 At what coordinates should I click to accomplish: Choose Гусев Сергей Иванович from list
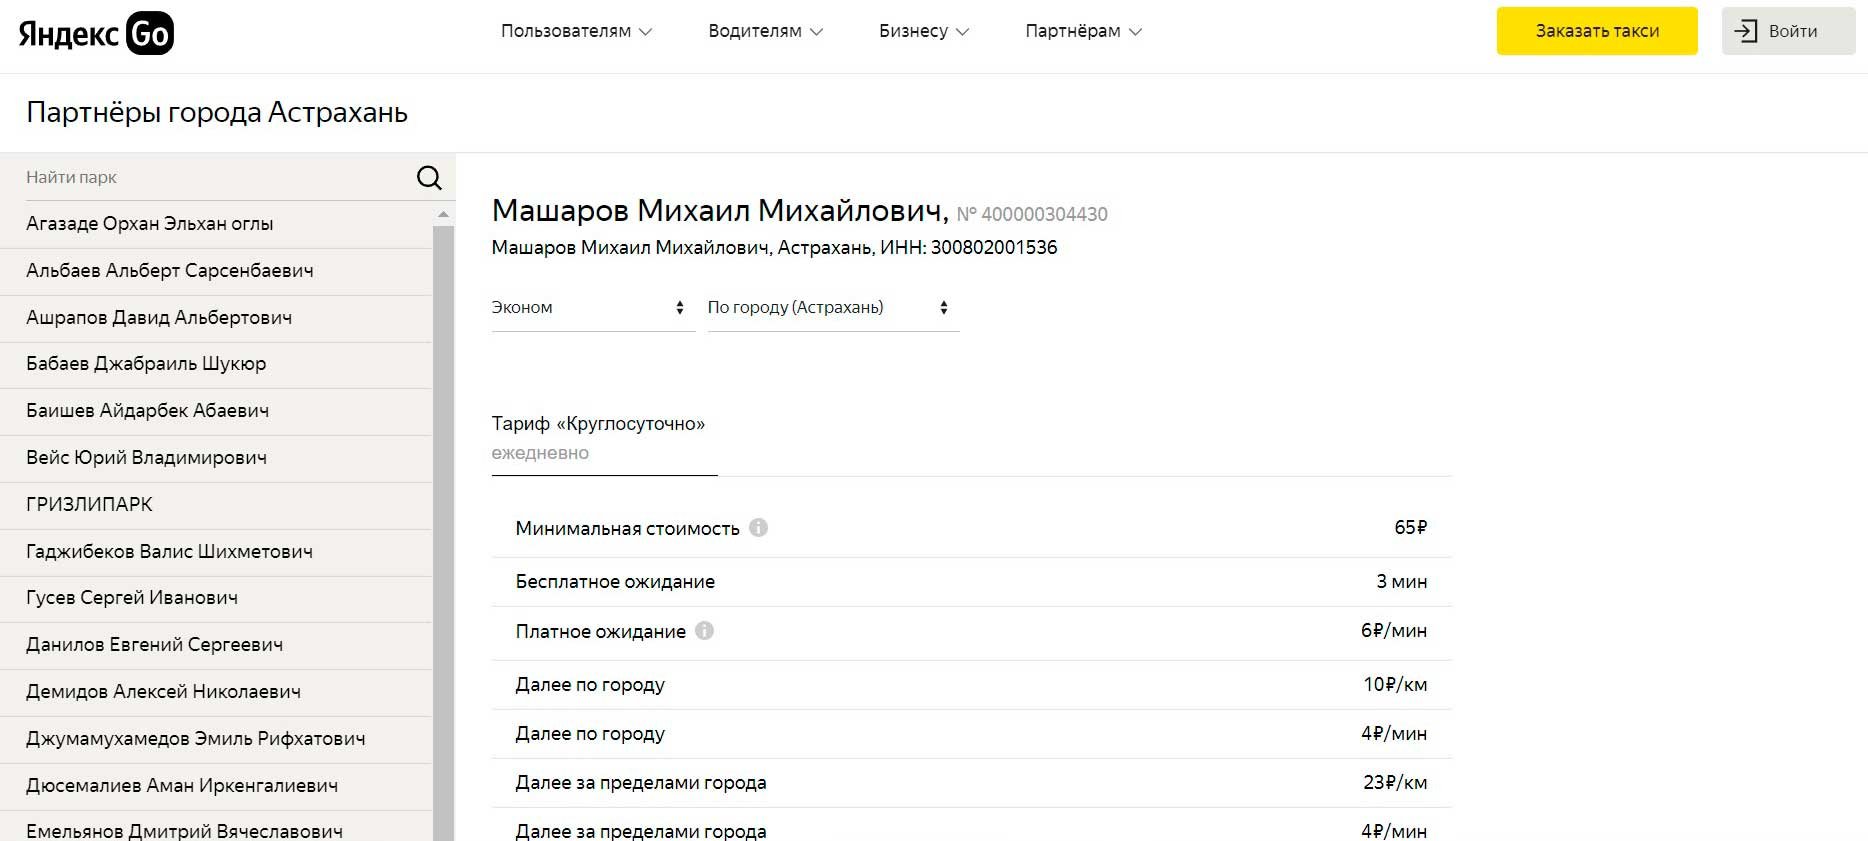pyautogui.click(x=132, y=598)
